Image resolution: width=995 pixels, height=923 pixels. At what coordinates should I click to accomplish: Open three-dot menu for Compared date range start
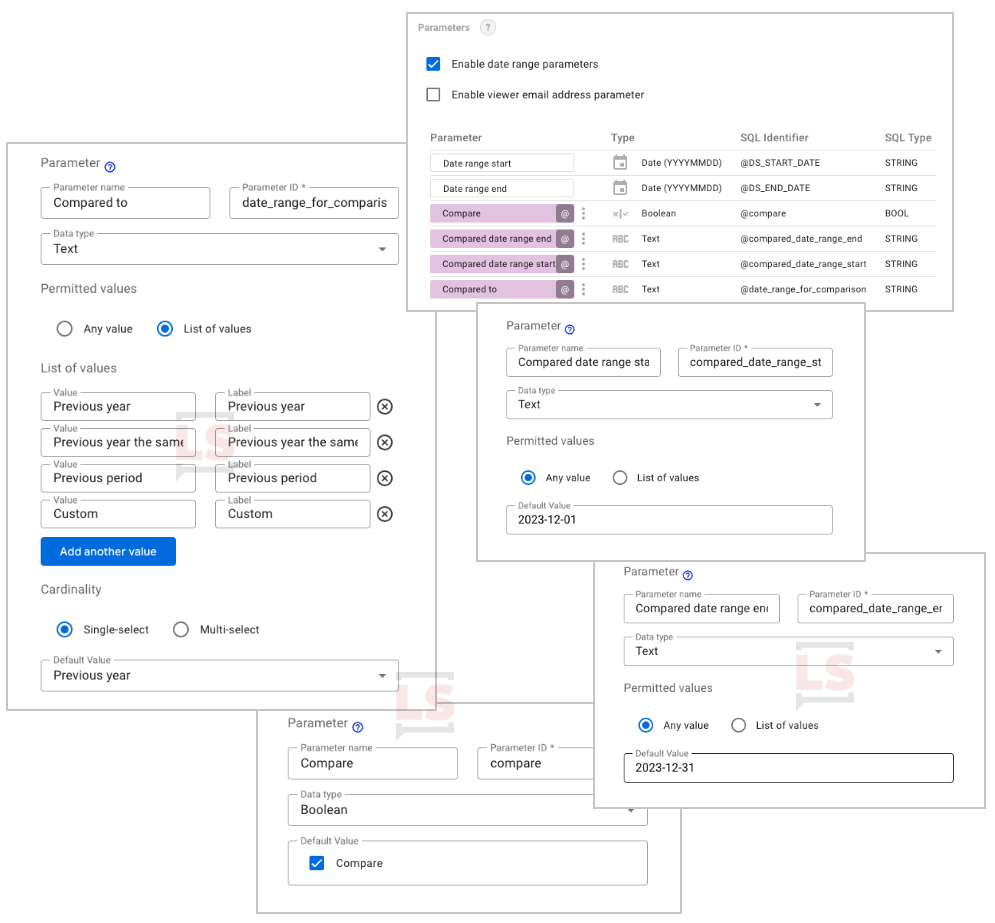click(x=583, y=264)
